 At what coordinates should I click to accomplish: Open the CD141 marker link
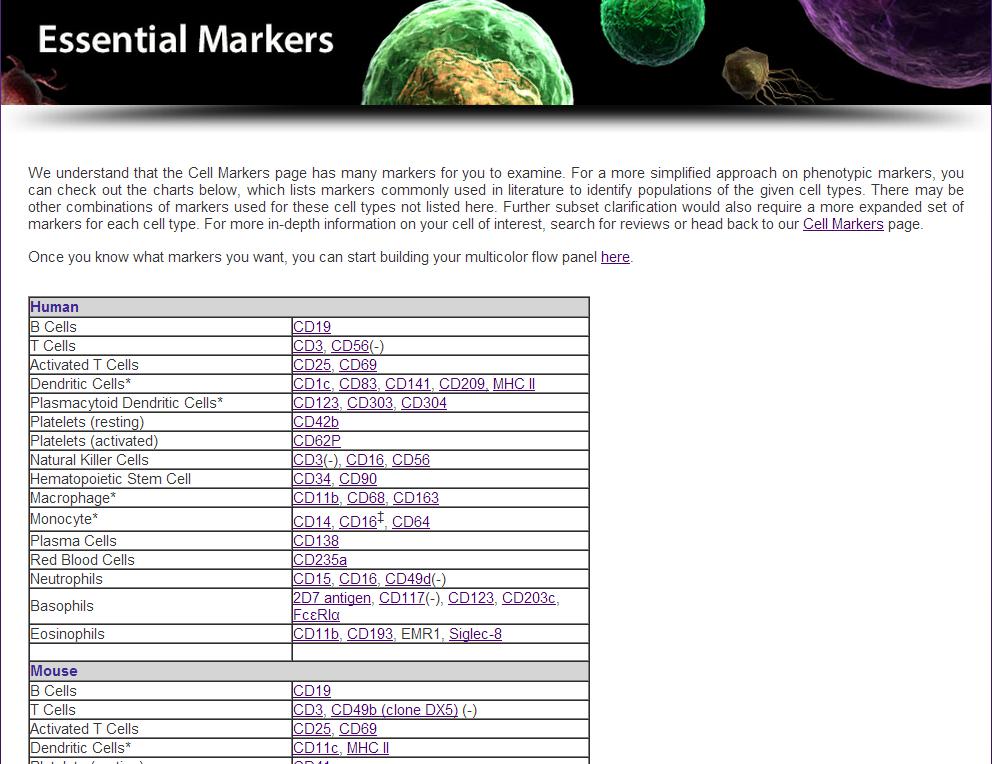coord(407,384)
